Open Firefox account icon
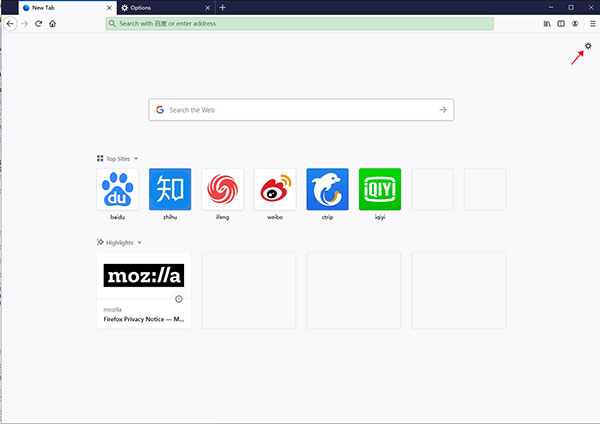The height and width of the screenshot is (424, 600). [575, 24]
